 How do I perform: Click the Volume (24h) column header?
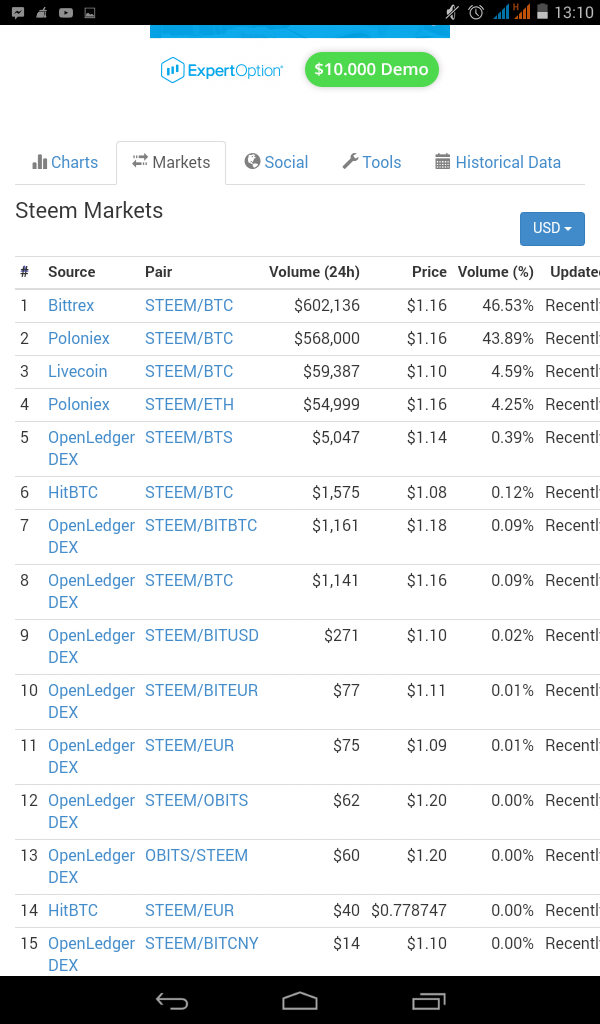pyautogui.click(x=314, y=272)
